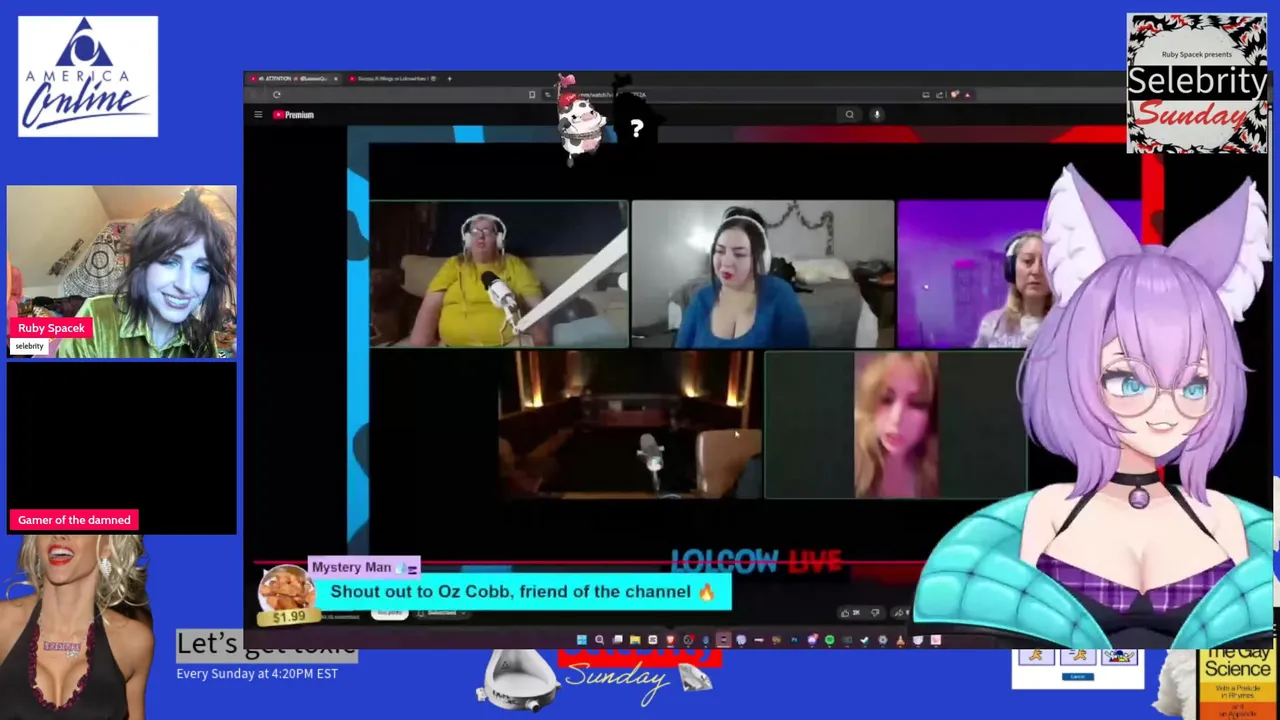Share the video with arrow icon
1280x720 pixels.
(899, 612)
